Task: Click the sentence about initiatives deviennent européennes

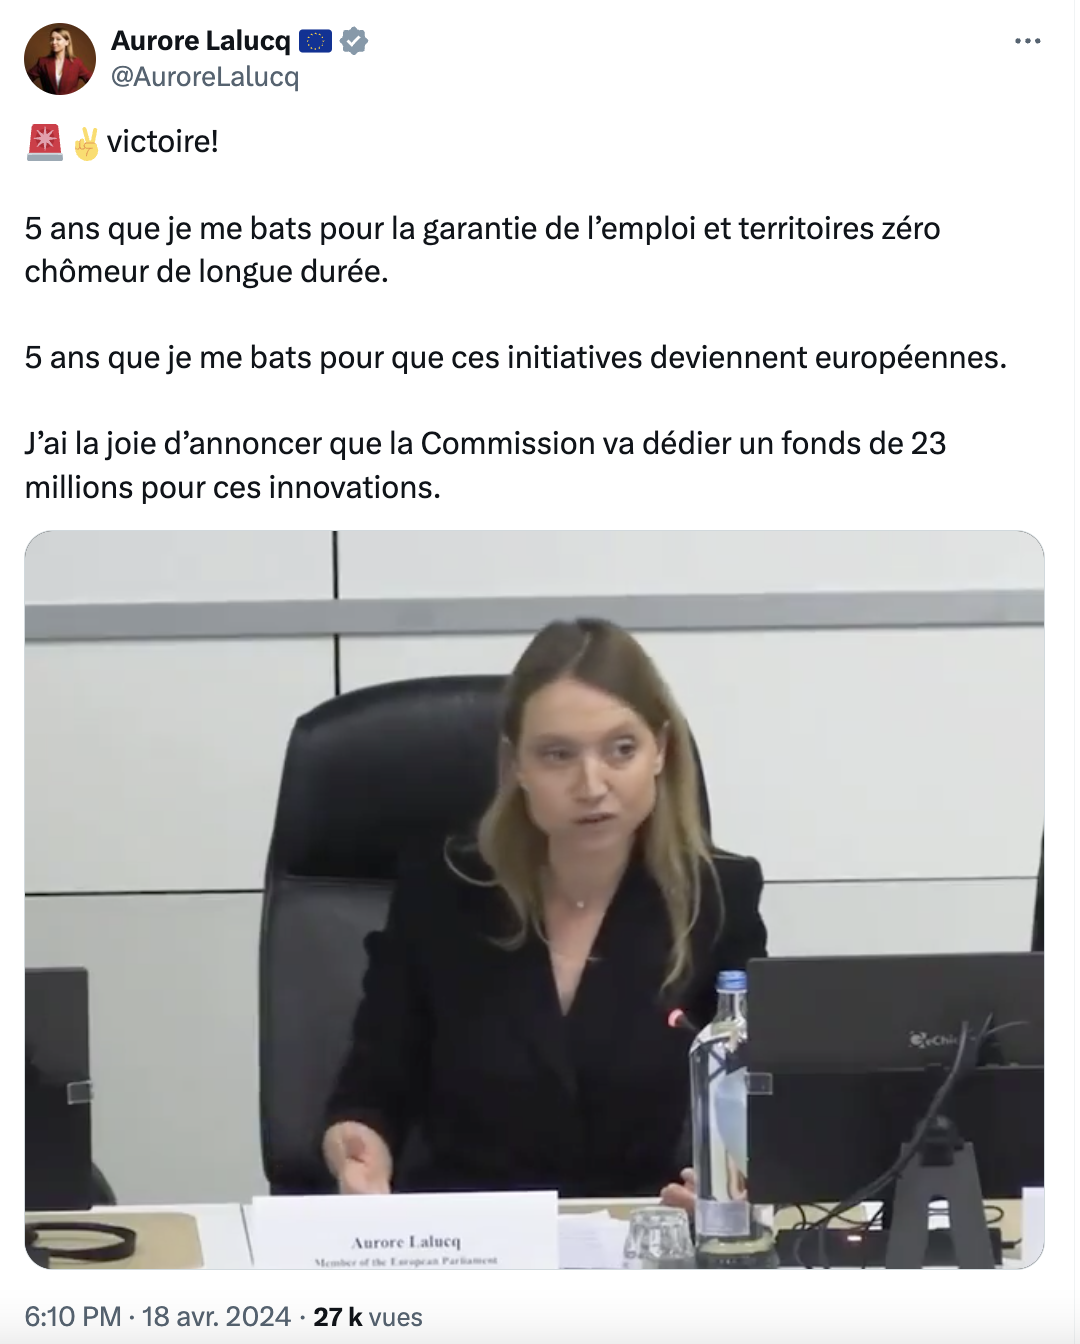Action: (x=516, y=357)
